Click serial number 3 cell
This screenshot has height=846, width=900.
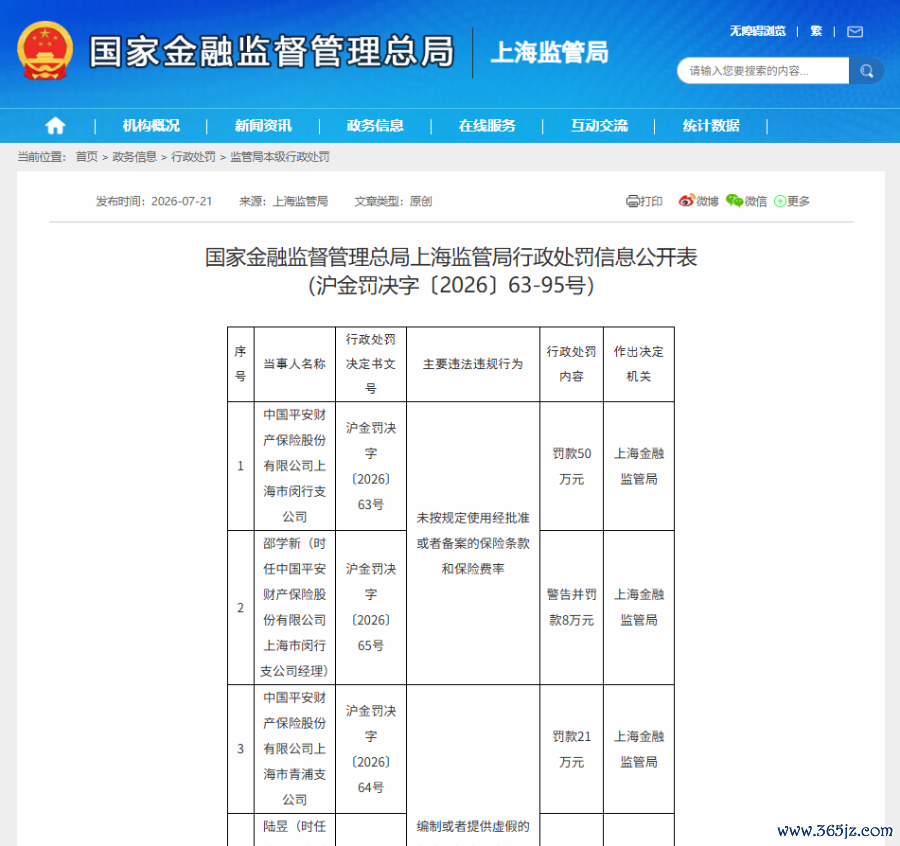click(x=240, y=749)
